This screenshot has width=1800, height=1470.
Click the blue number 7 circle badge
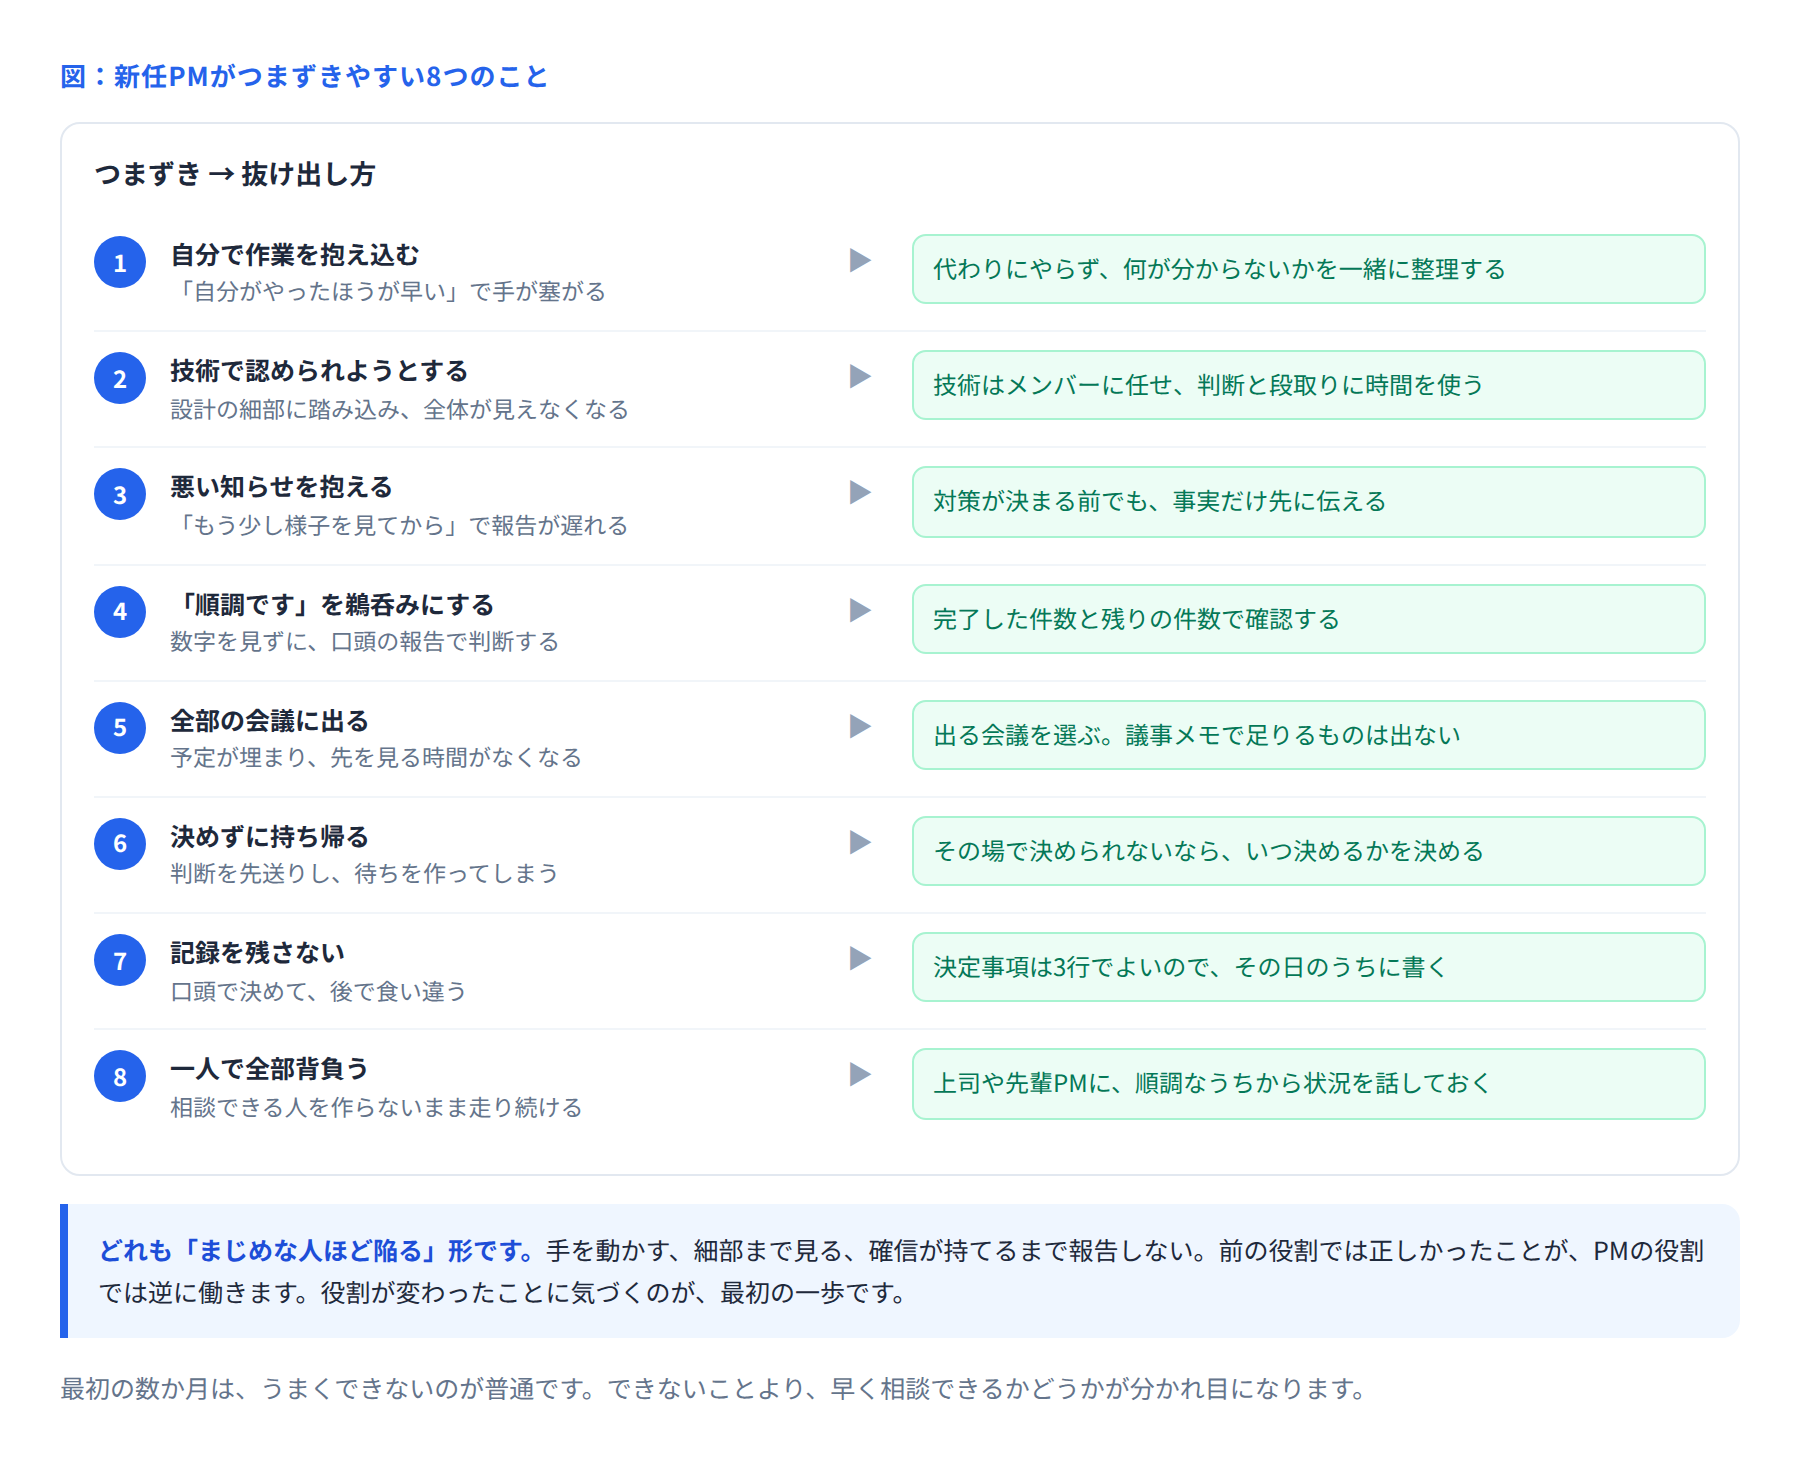[x=120, y=960]
